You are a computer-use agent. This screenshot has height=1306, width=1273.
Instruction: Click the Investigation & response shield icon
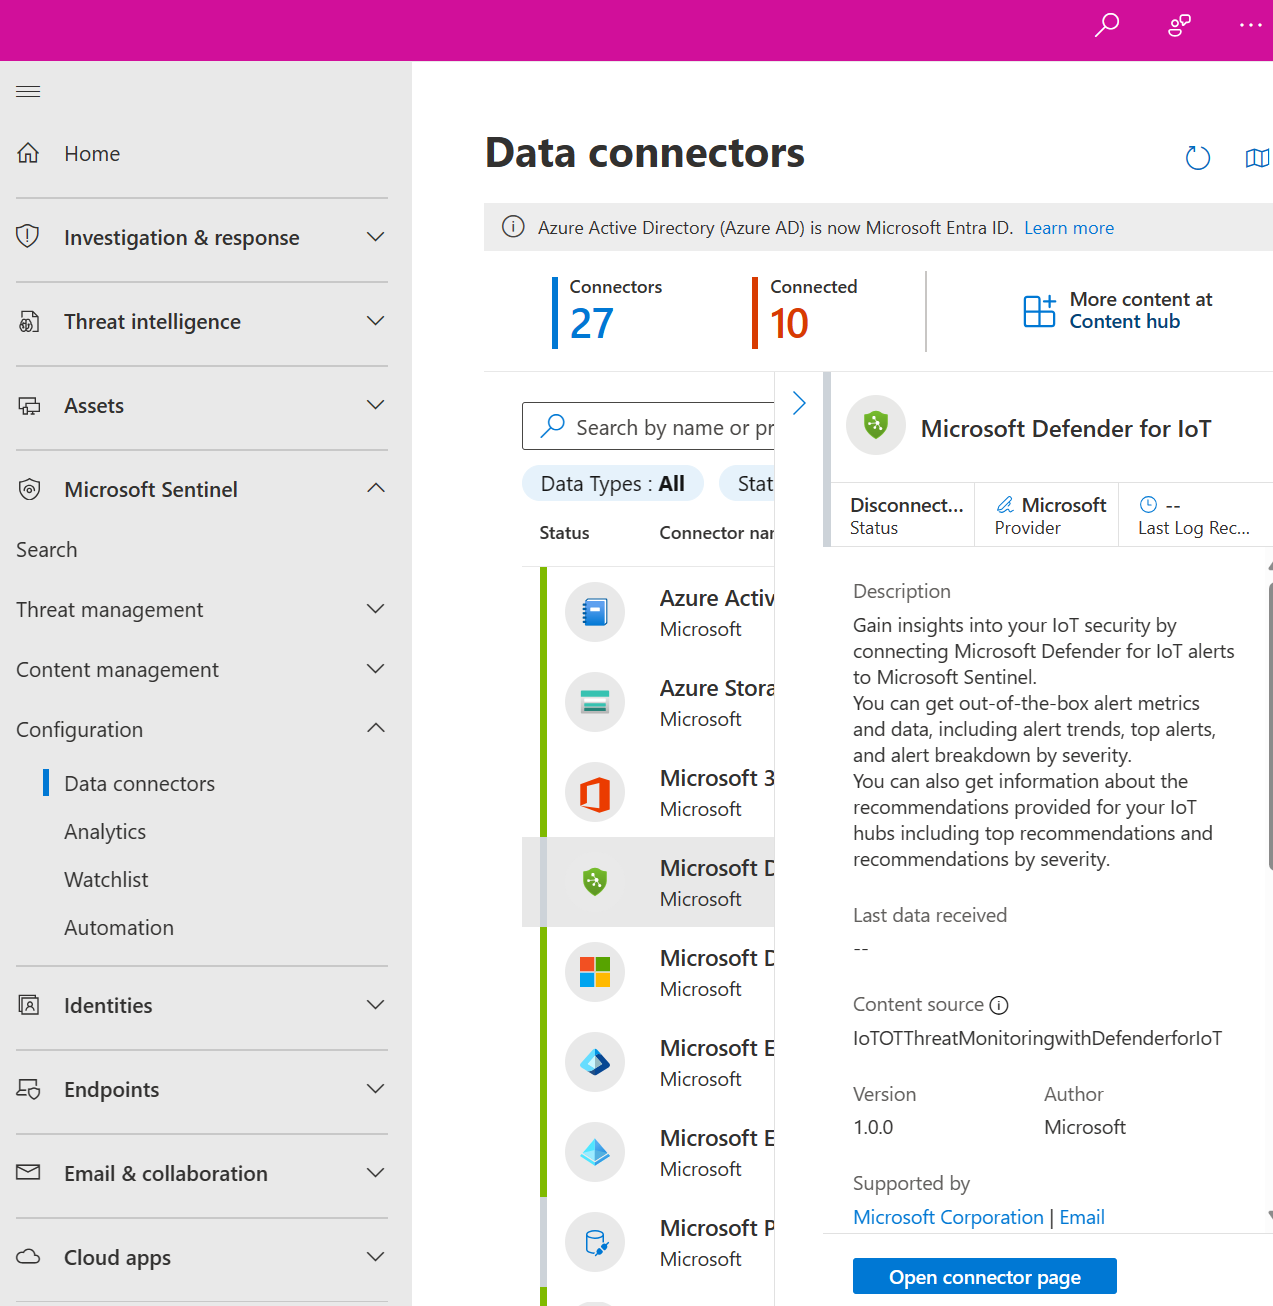pos(29,237)
